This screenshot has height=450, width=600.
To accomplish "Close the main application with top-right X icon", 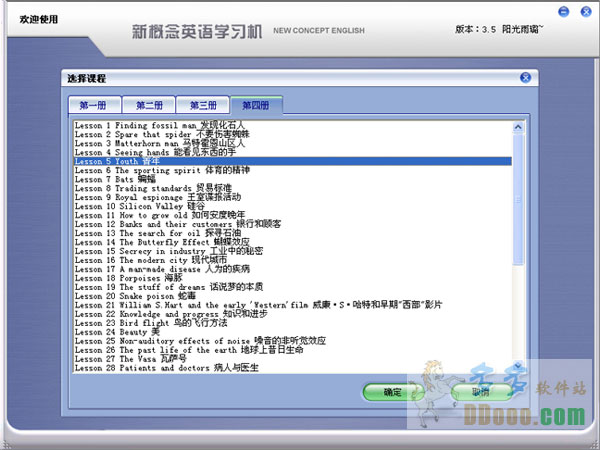I will [x=586, y=11].
